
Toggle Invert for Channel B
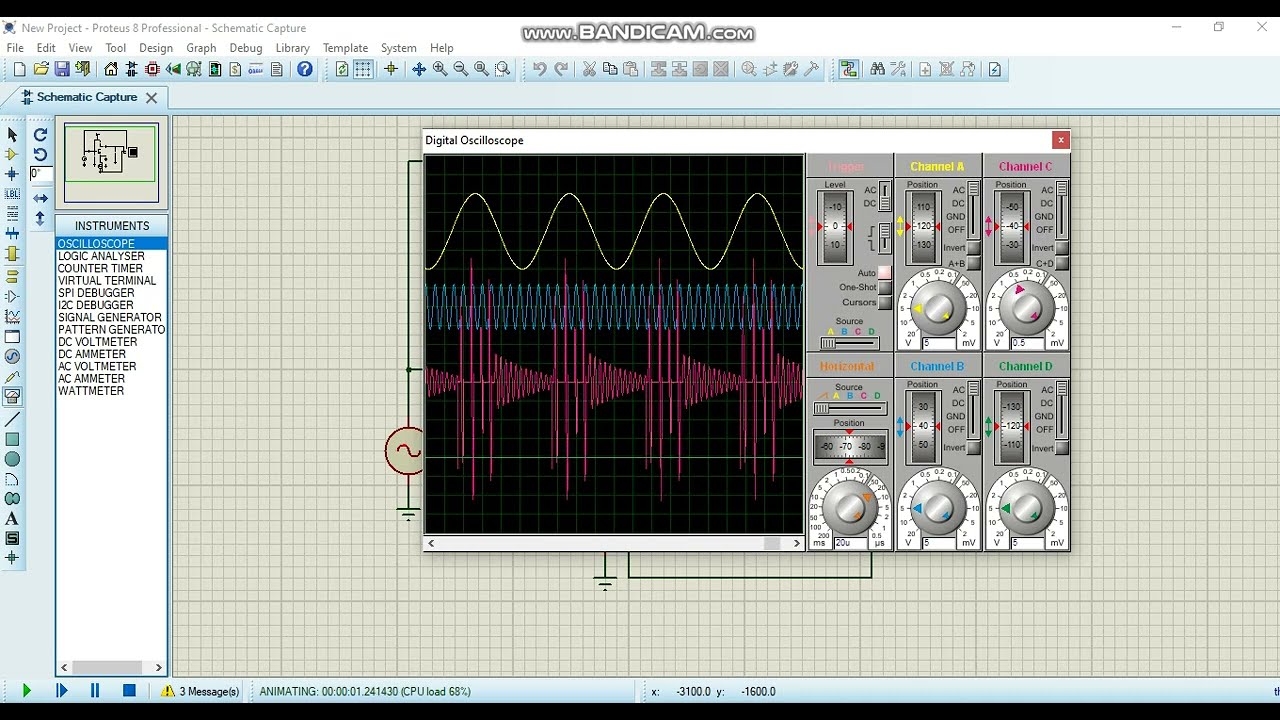coord(973,448)
